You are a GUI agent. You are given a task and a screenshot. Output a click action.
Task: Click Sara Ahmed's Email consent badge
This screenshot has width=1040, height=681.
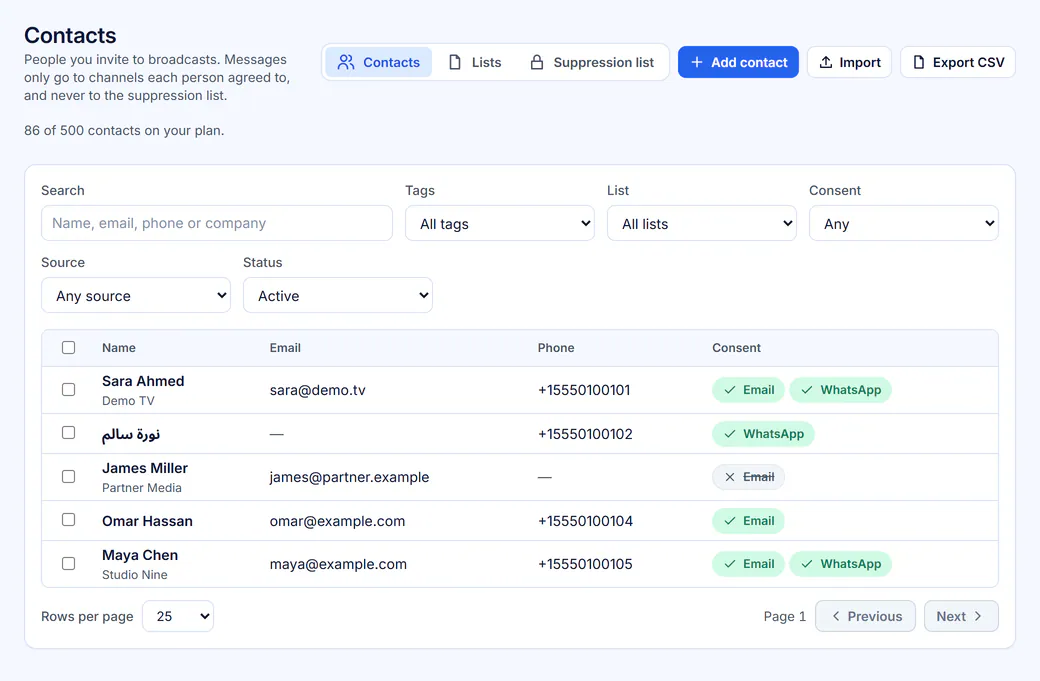[748, 390]
